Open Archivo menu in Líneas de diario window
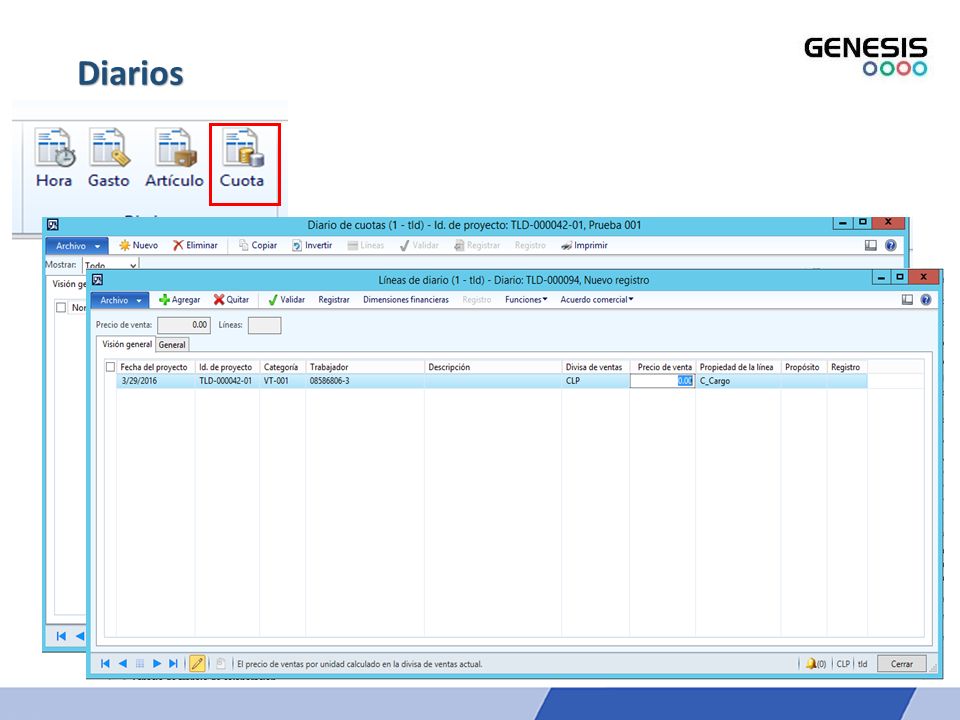The image size is (960, 720). pyautogui.click(x=120, y=301)
